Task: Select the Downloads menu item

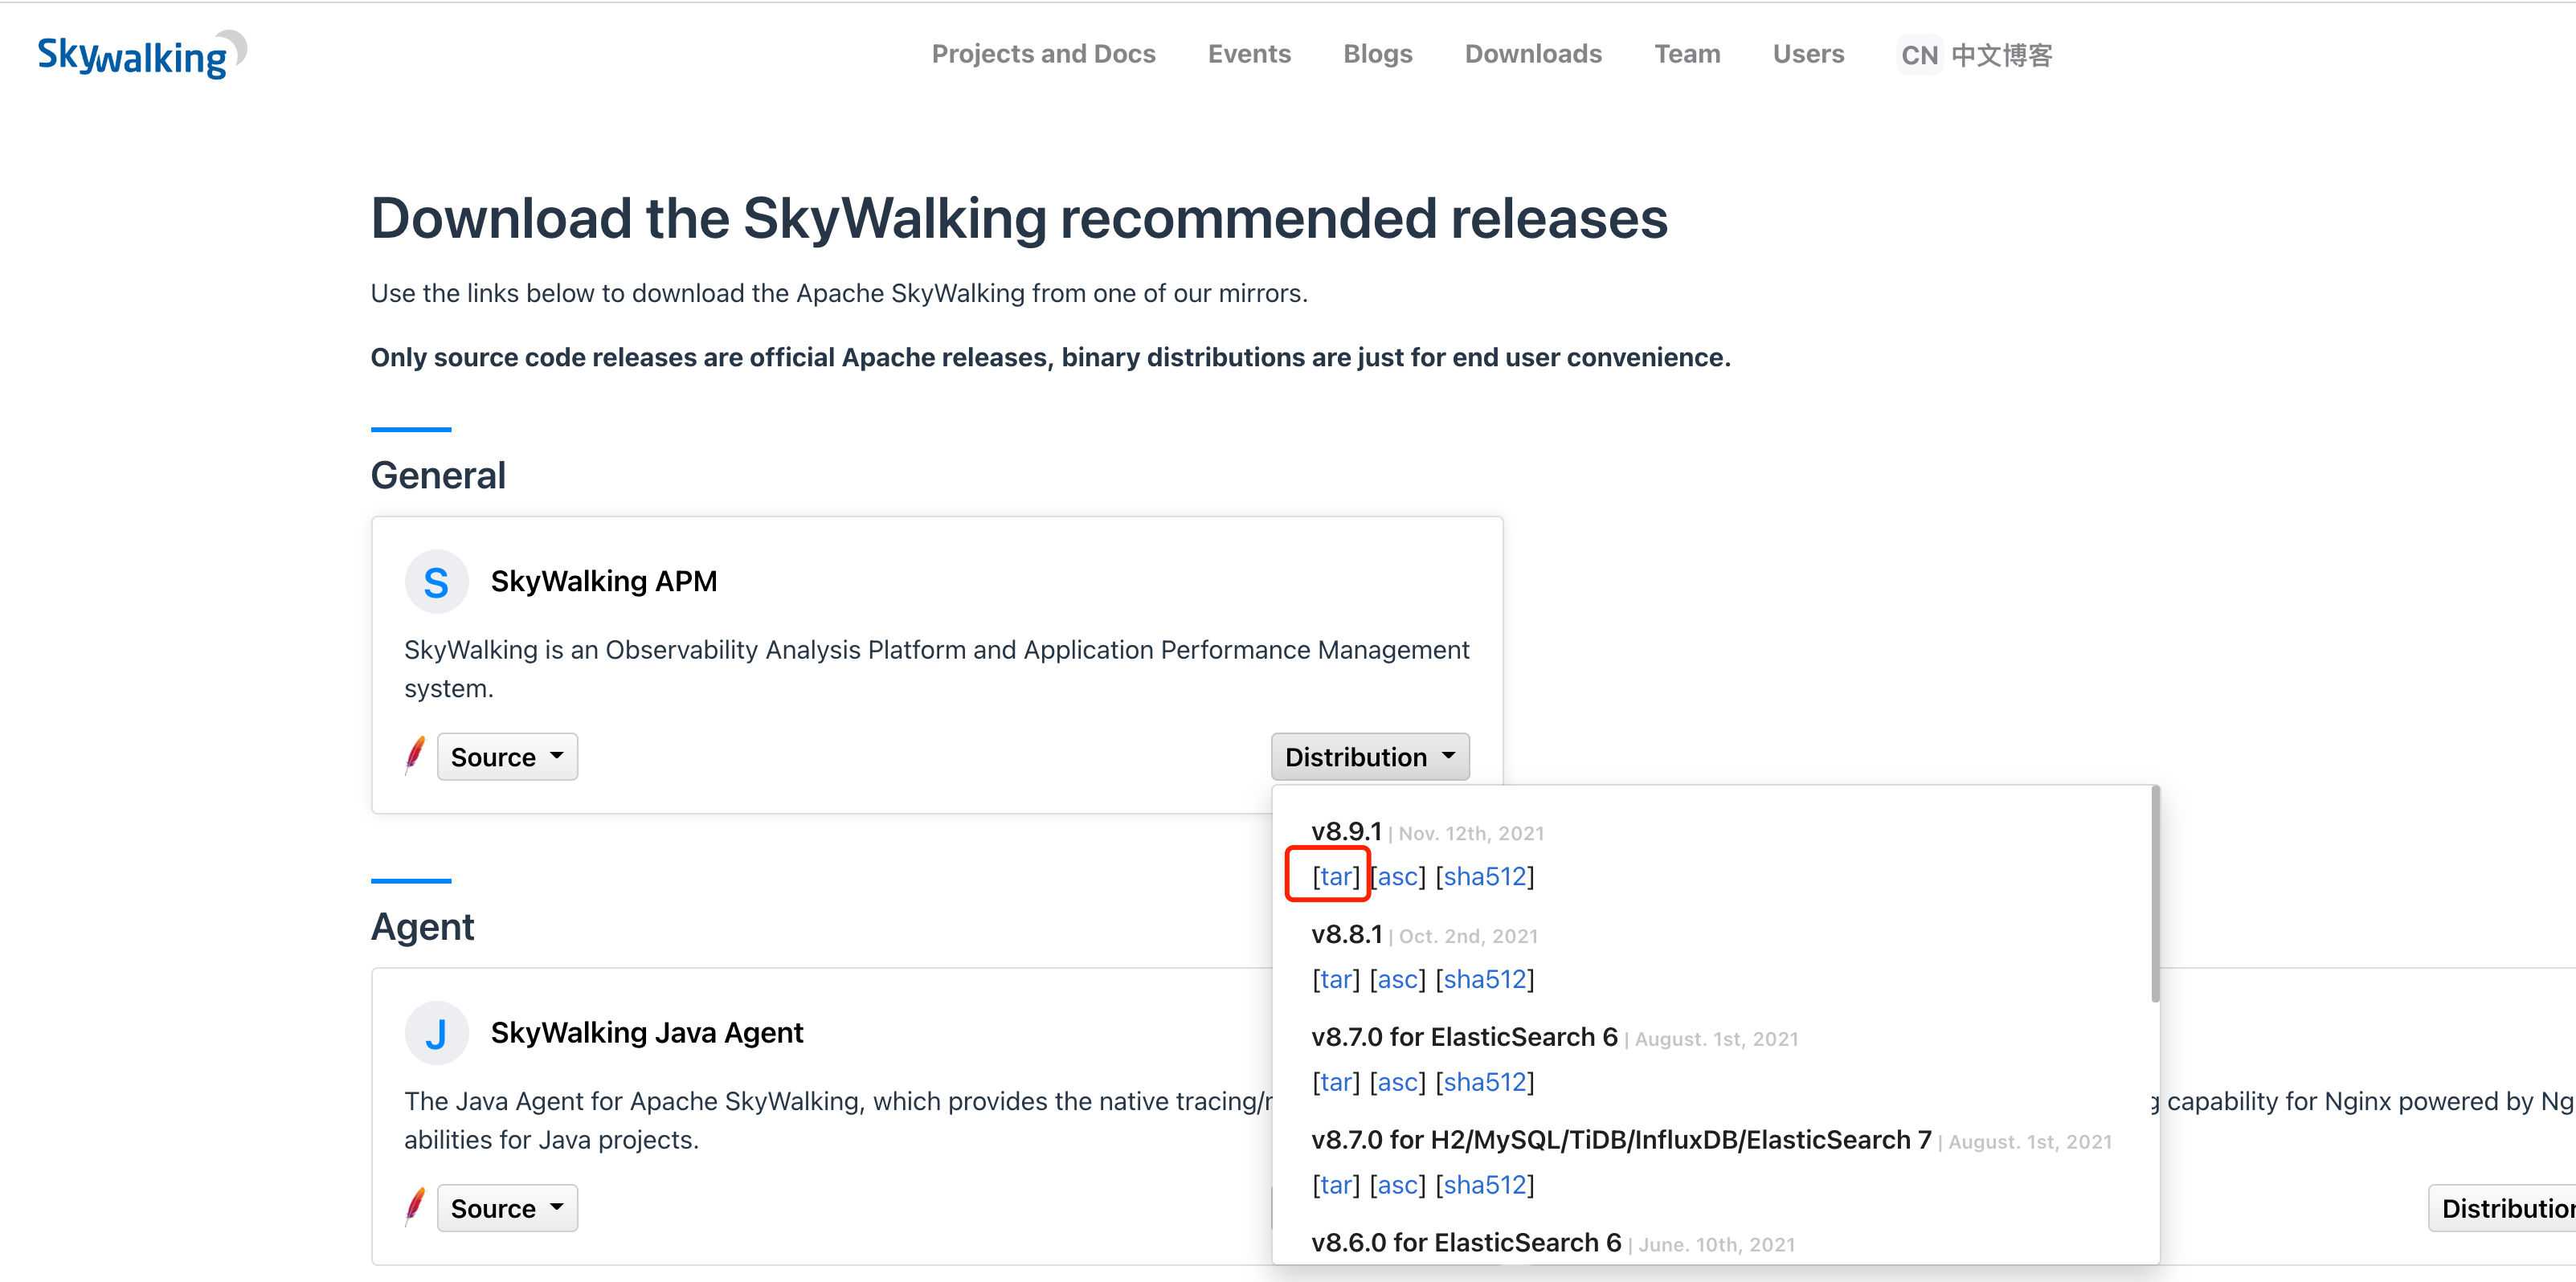Action: pyautogui.click(x=1533, y=54)
